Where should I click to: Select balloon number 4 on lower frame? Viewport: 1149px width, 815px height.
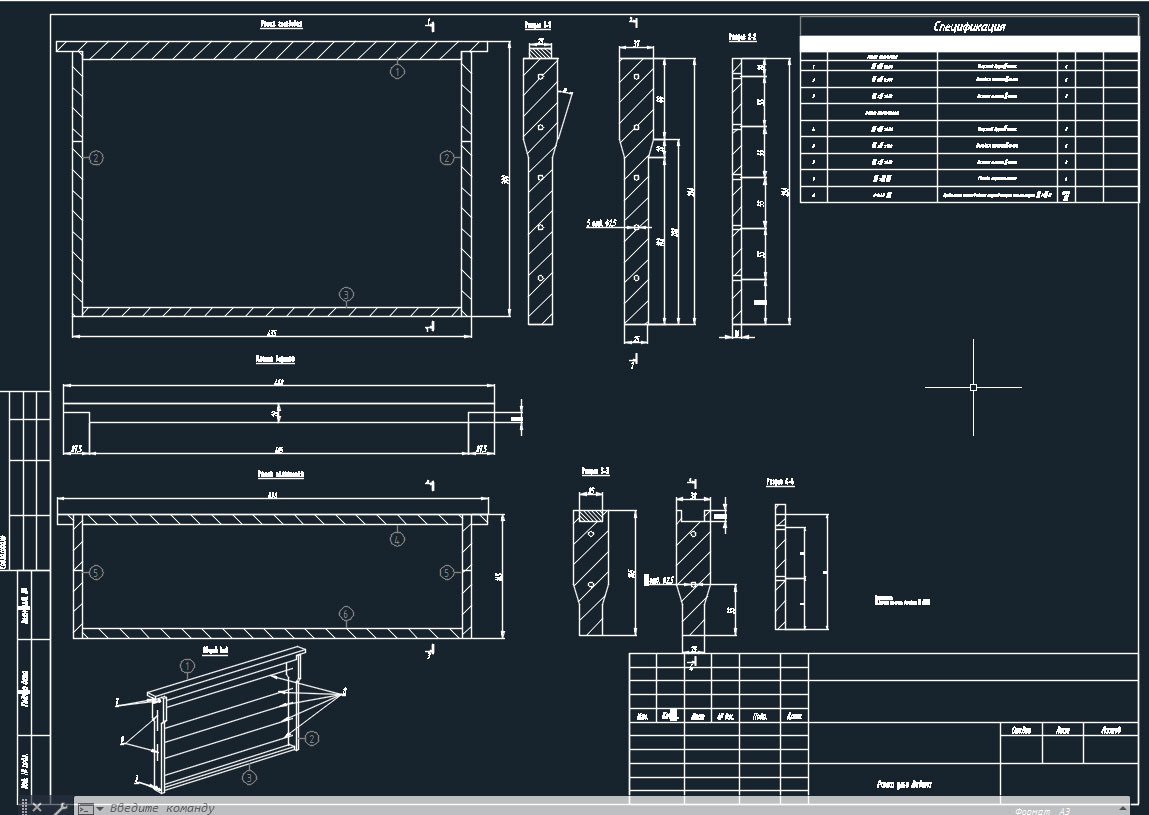[397, 539]
